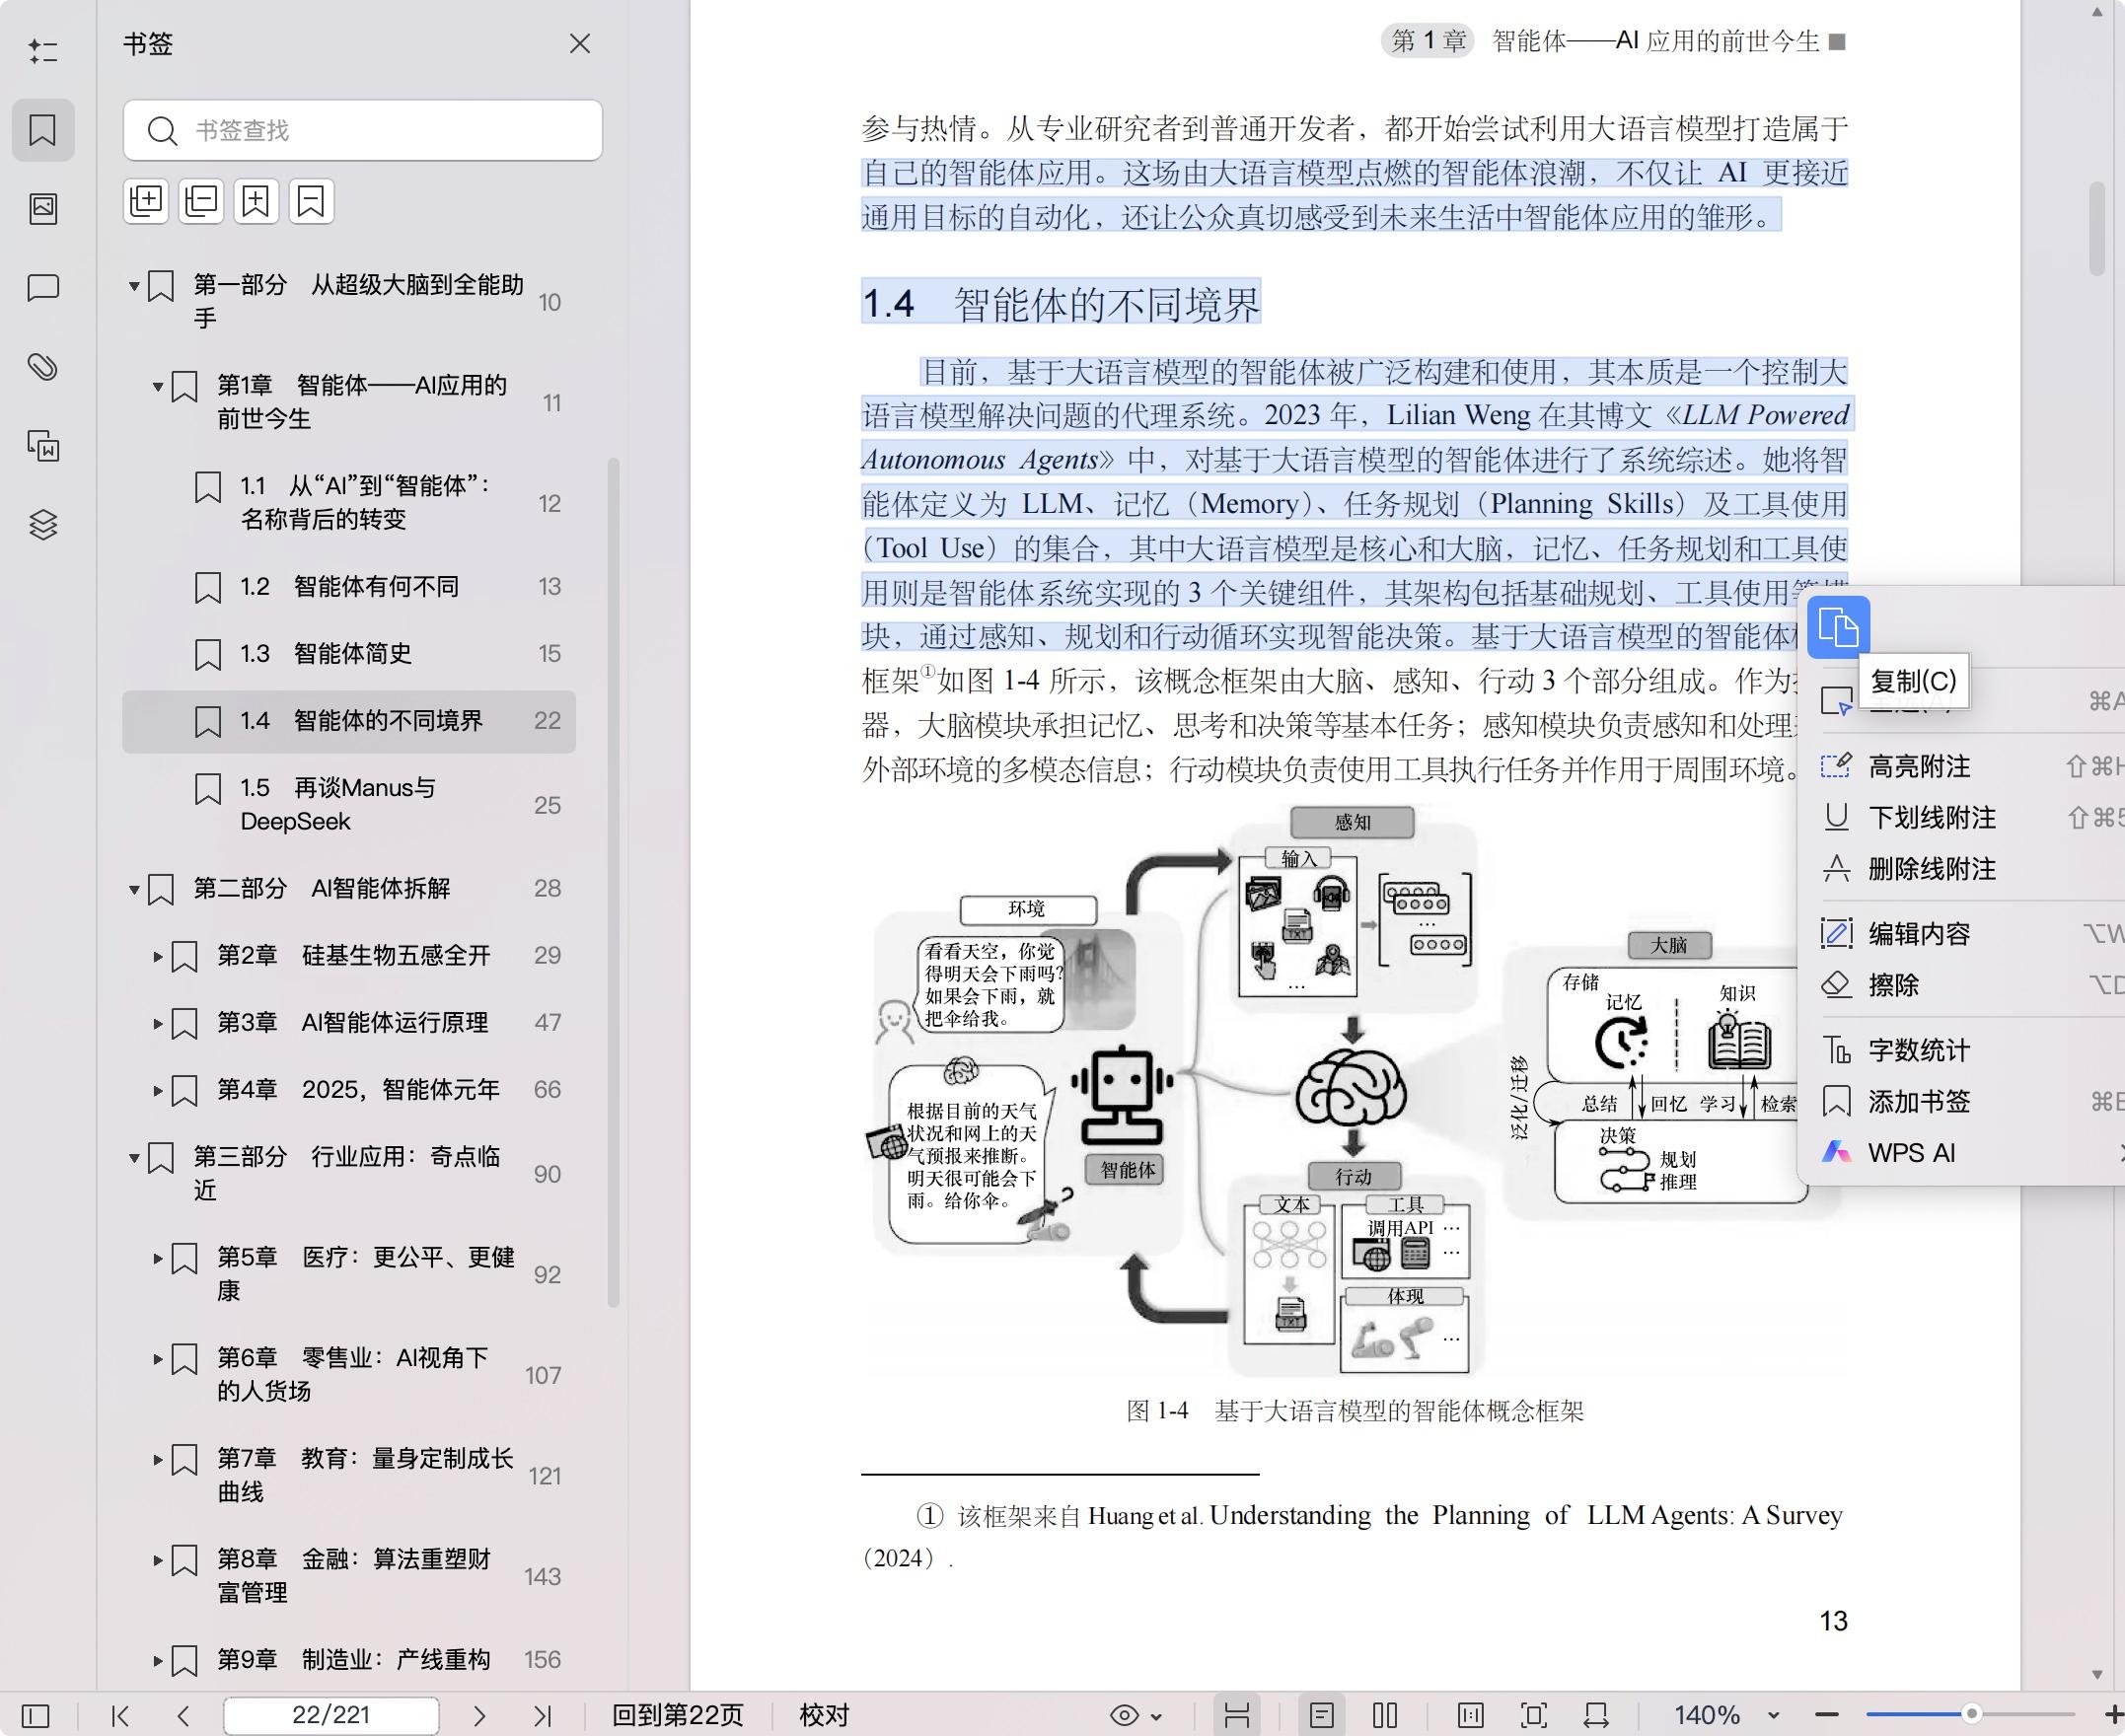The height and width of the screenshot is (1736, 2125).
Task: Click the 书签查找 search field
Action: 363,130
